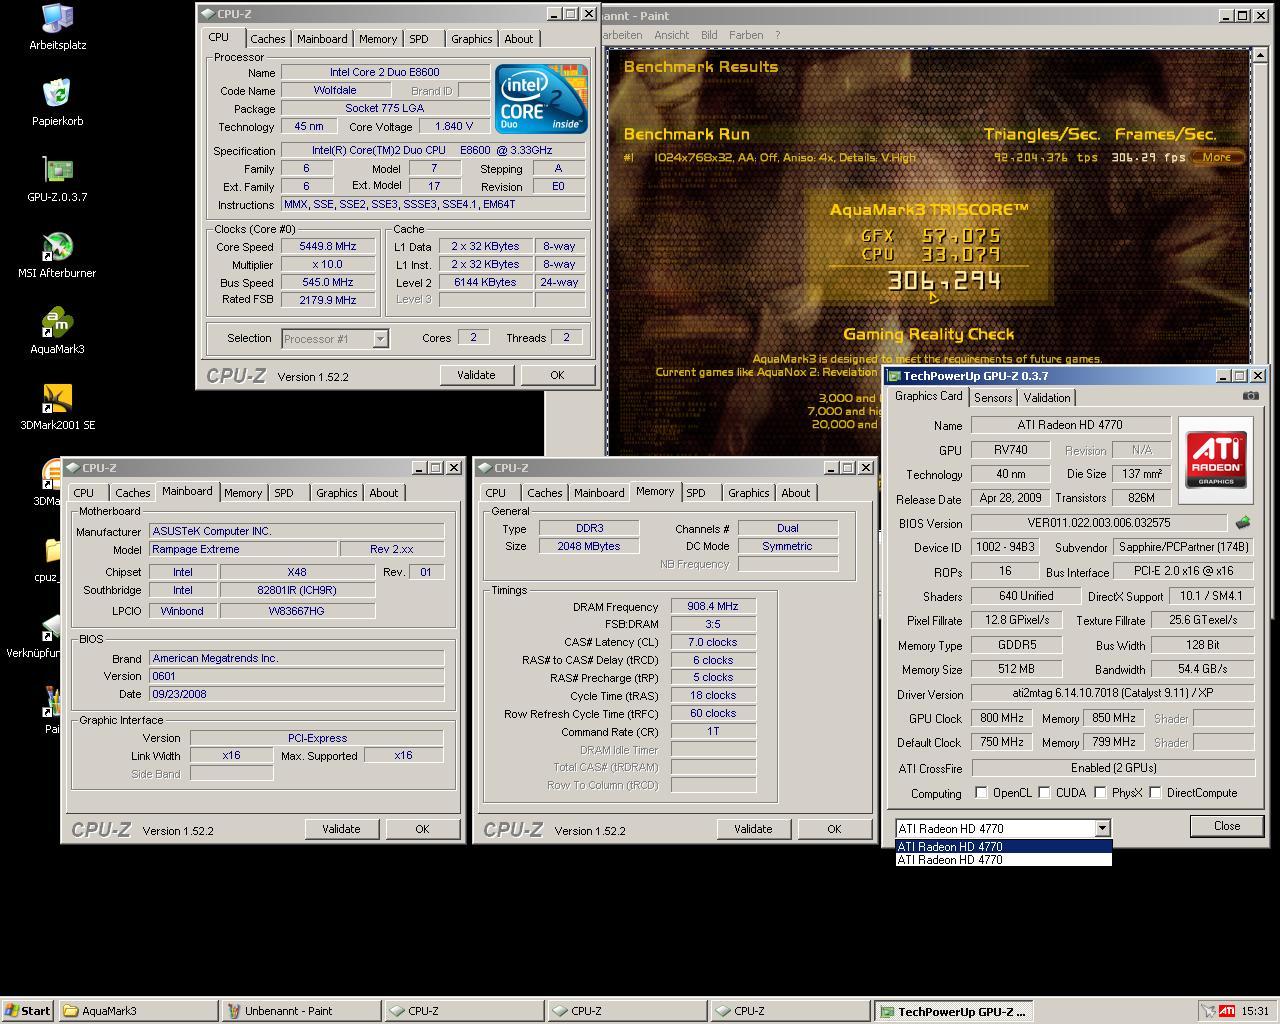This screenshot has width=1280, height=1024.
Task: Launch 3DMark2001 SE desktop shortcut
Action: 58,407
